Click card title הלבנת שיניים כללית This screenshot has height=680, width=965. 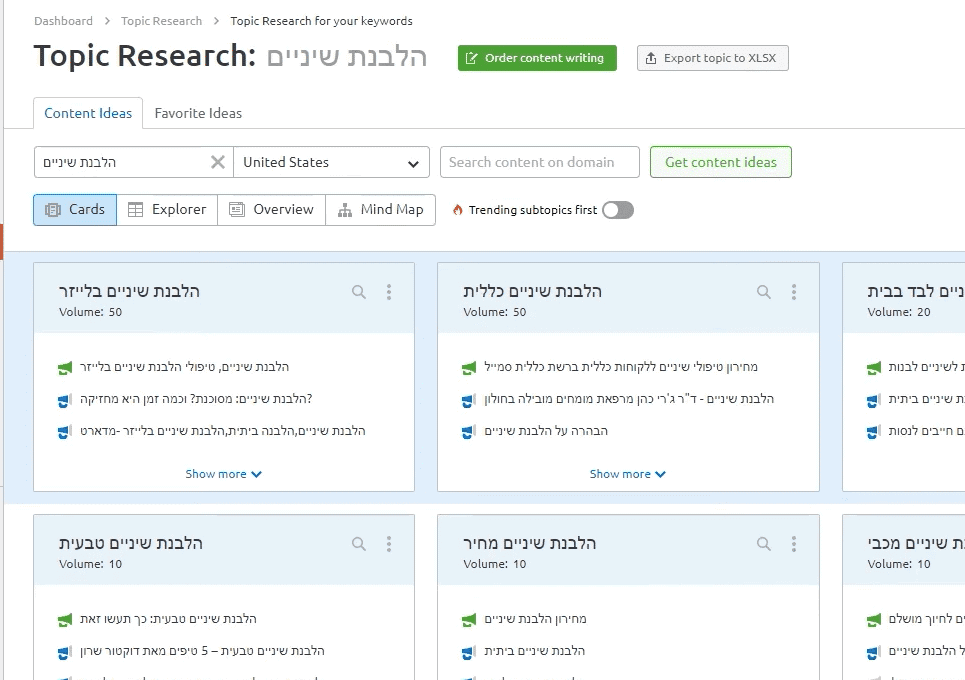pos(532,291)
